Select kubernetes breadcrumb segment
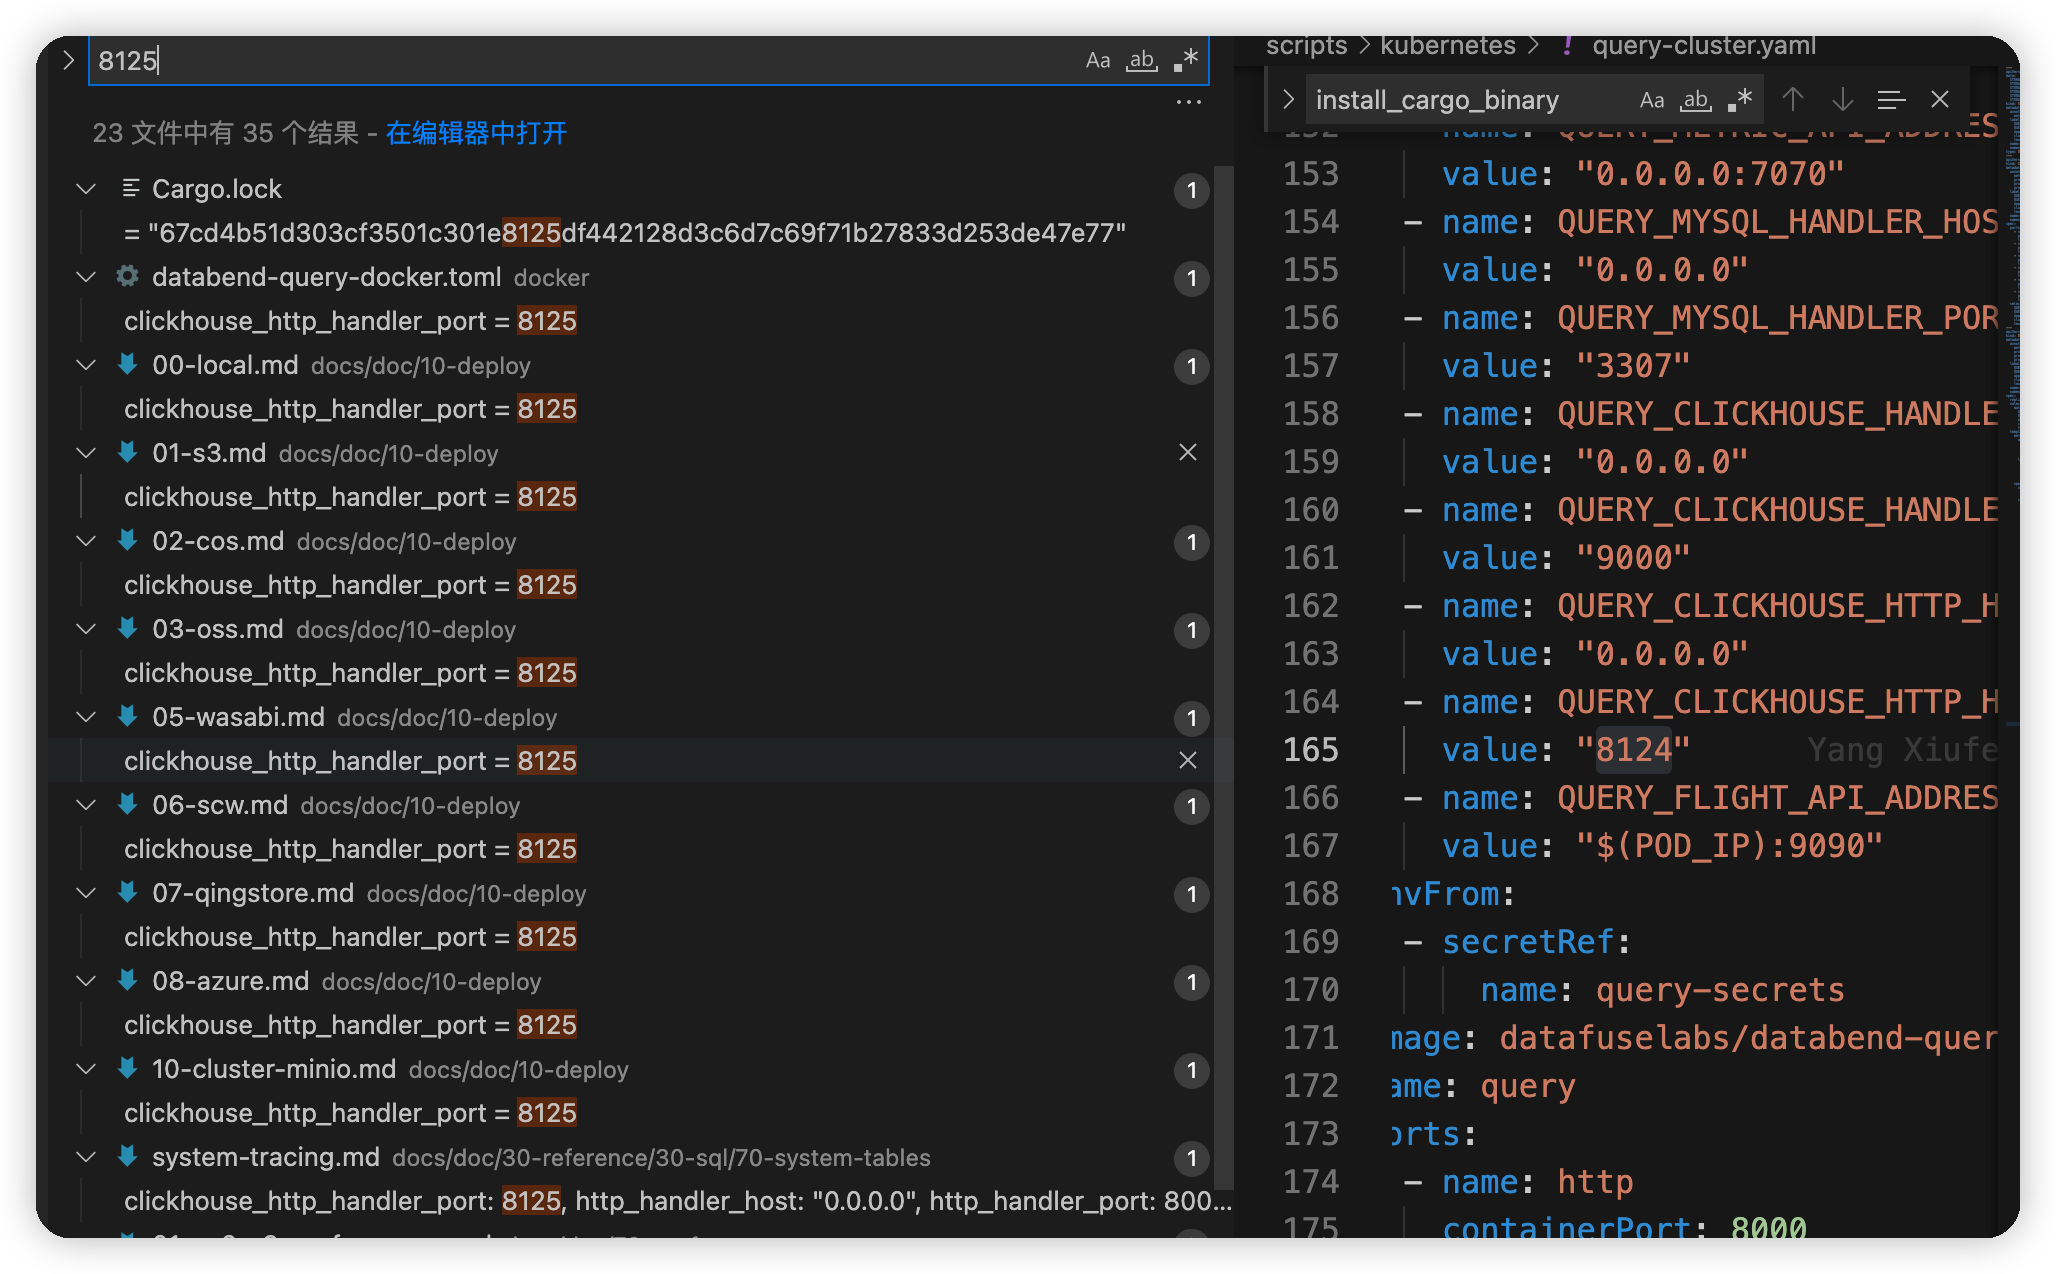The width and height of the screenshot is (2056, 1274). [x=1448, y=46]
